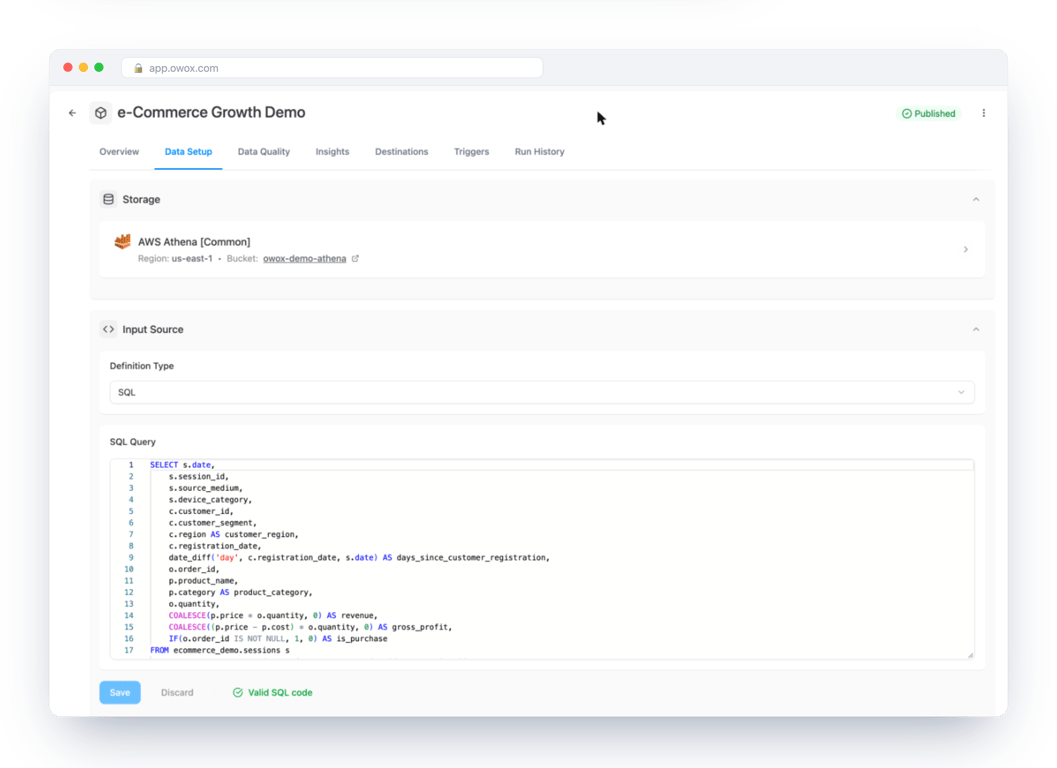1057x768 pixels.
Task: Open AWS Athena storage details chevron
Action: (965, 249)
